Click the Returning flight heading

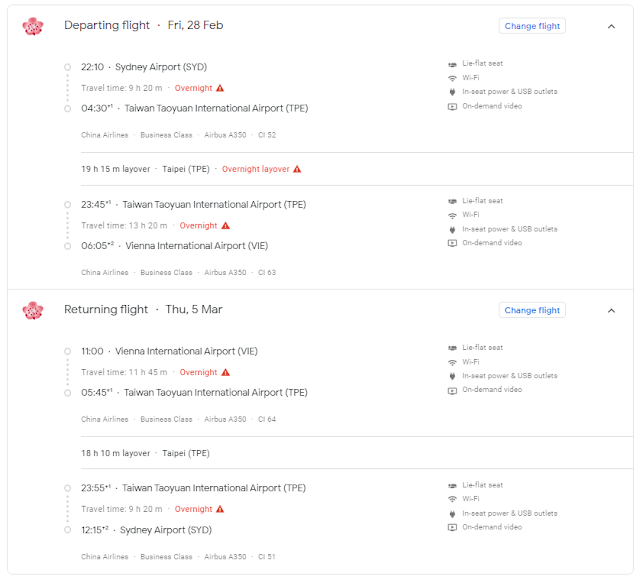(x=106, y=309)
